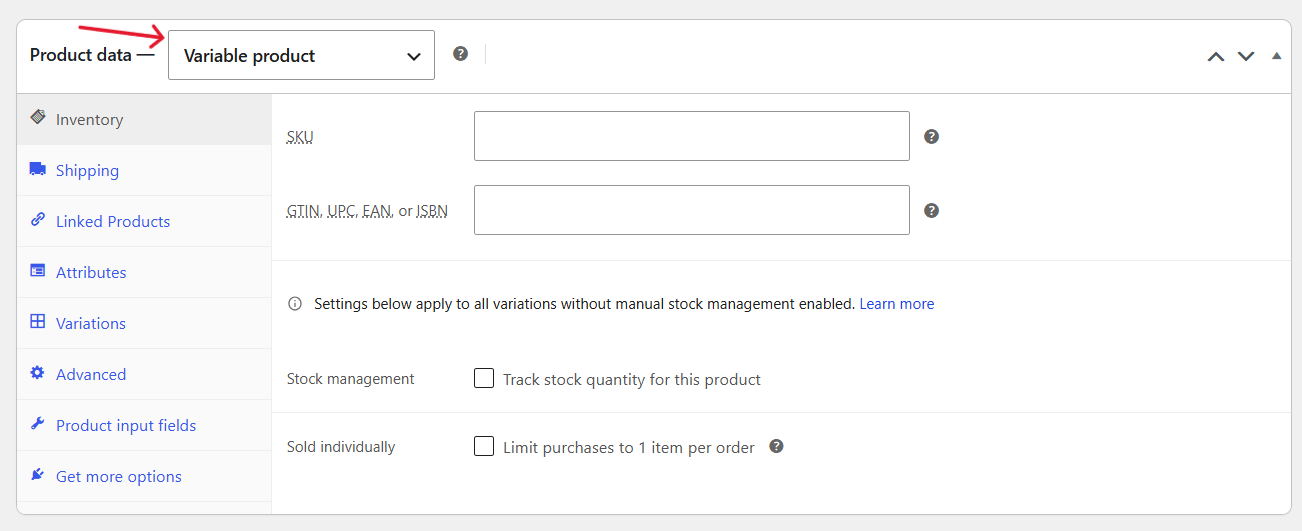Screen dimensions: 1302x531
Task: Open the Linked Products tab
Action: pos(144,221)
